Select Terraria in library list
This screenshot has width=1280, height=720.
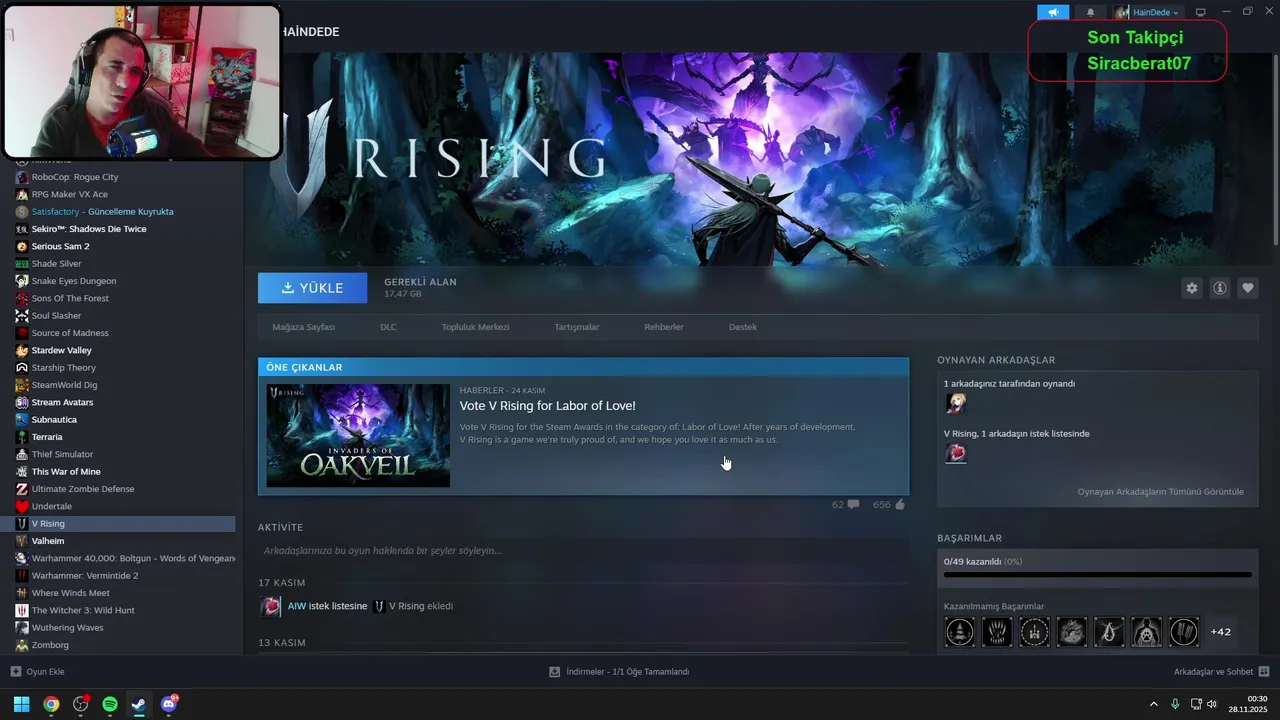(47, 437)
